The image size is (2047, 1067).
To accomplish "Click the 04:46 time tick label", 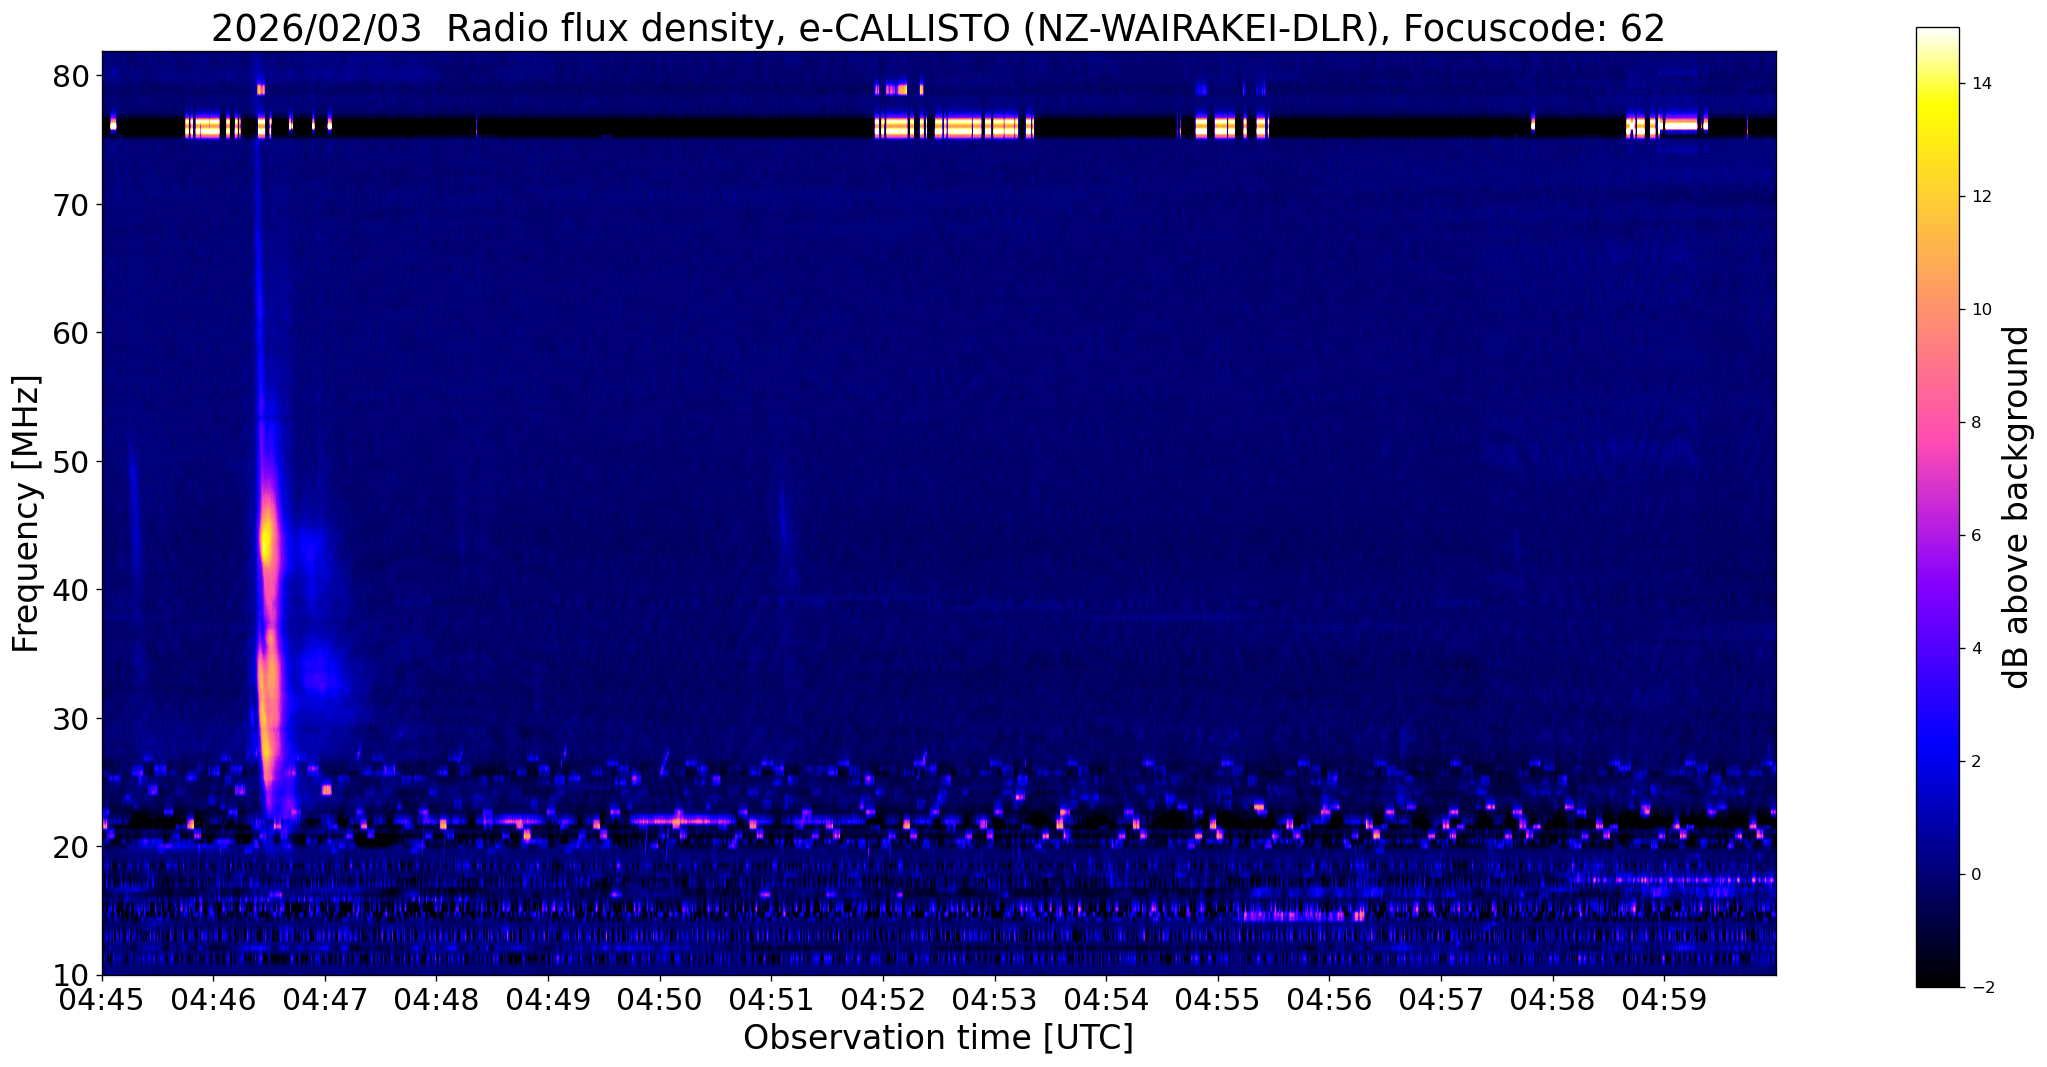I will point(212,999).
